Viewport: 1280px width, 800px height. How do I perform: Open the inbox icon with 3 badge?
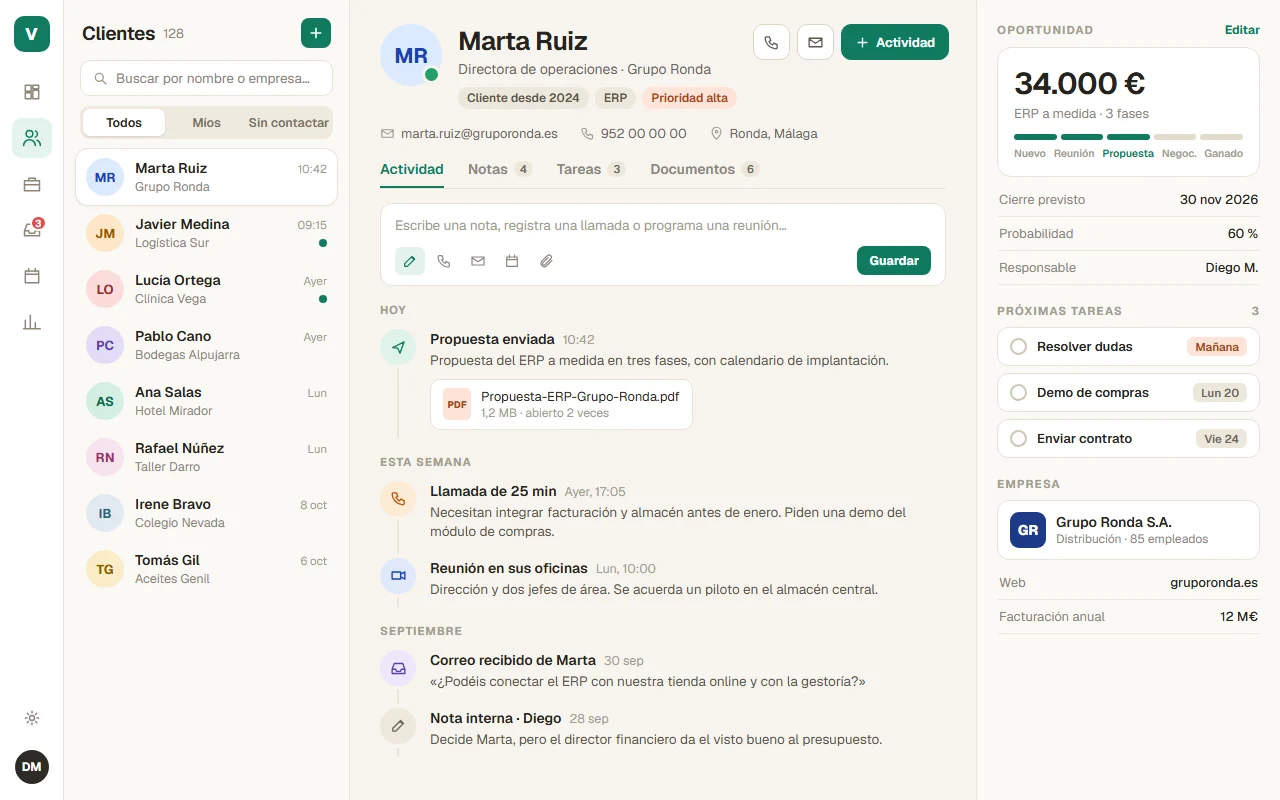tap(32, 230)
